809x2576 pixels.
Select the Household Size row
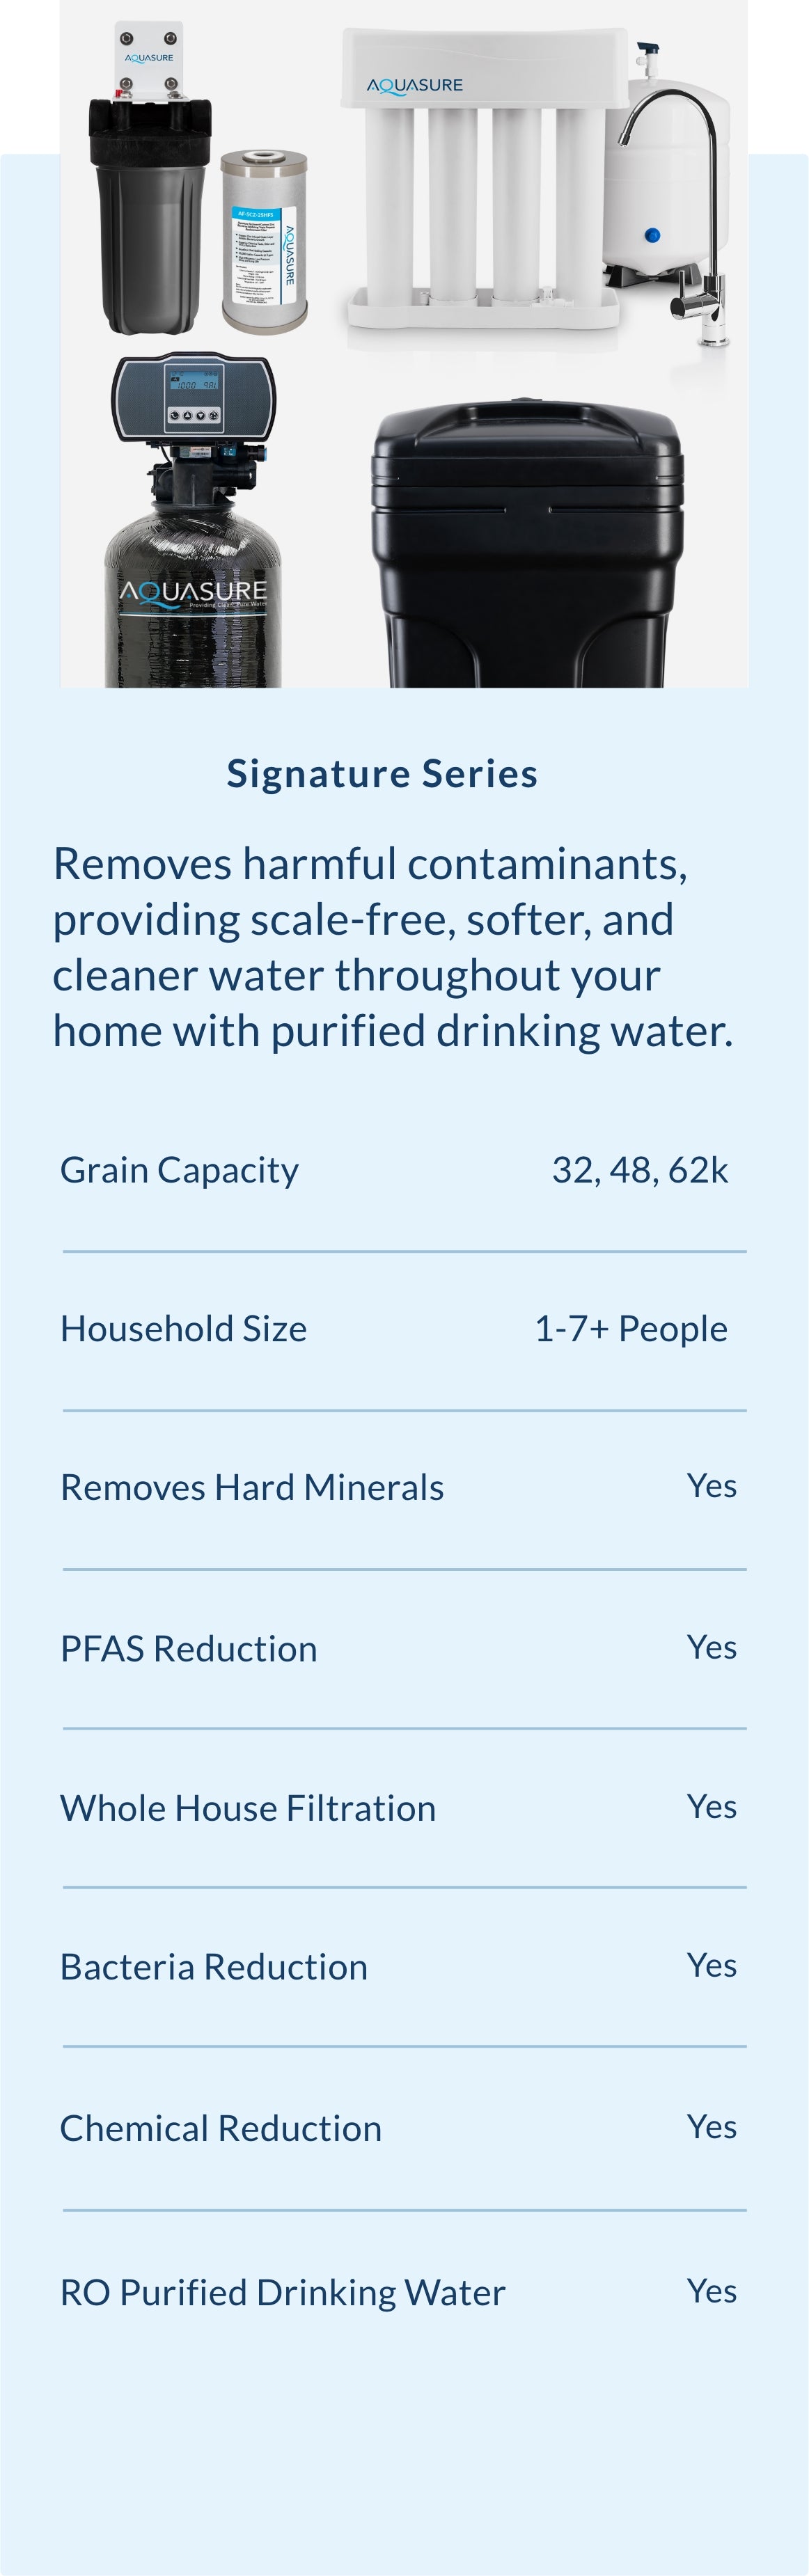point(404,1329)
